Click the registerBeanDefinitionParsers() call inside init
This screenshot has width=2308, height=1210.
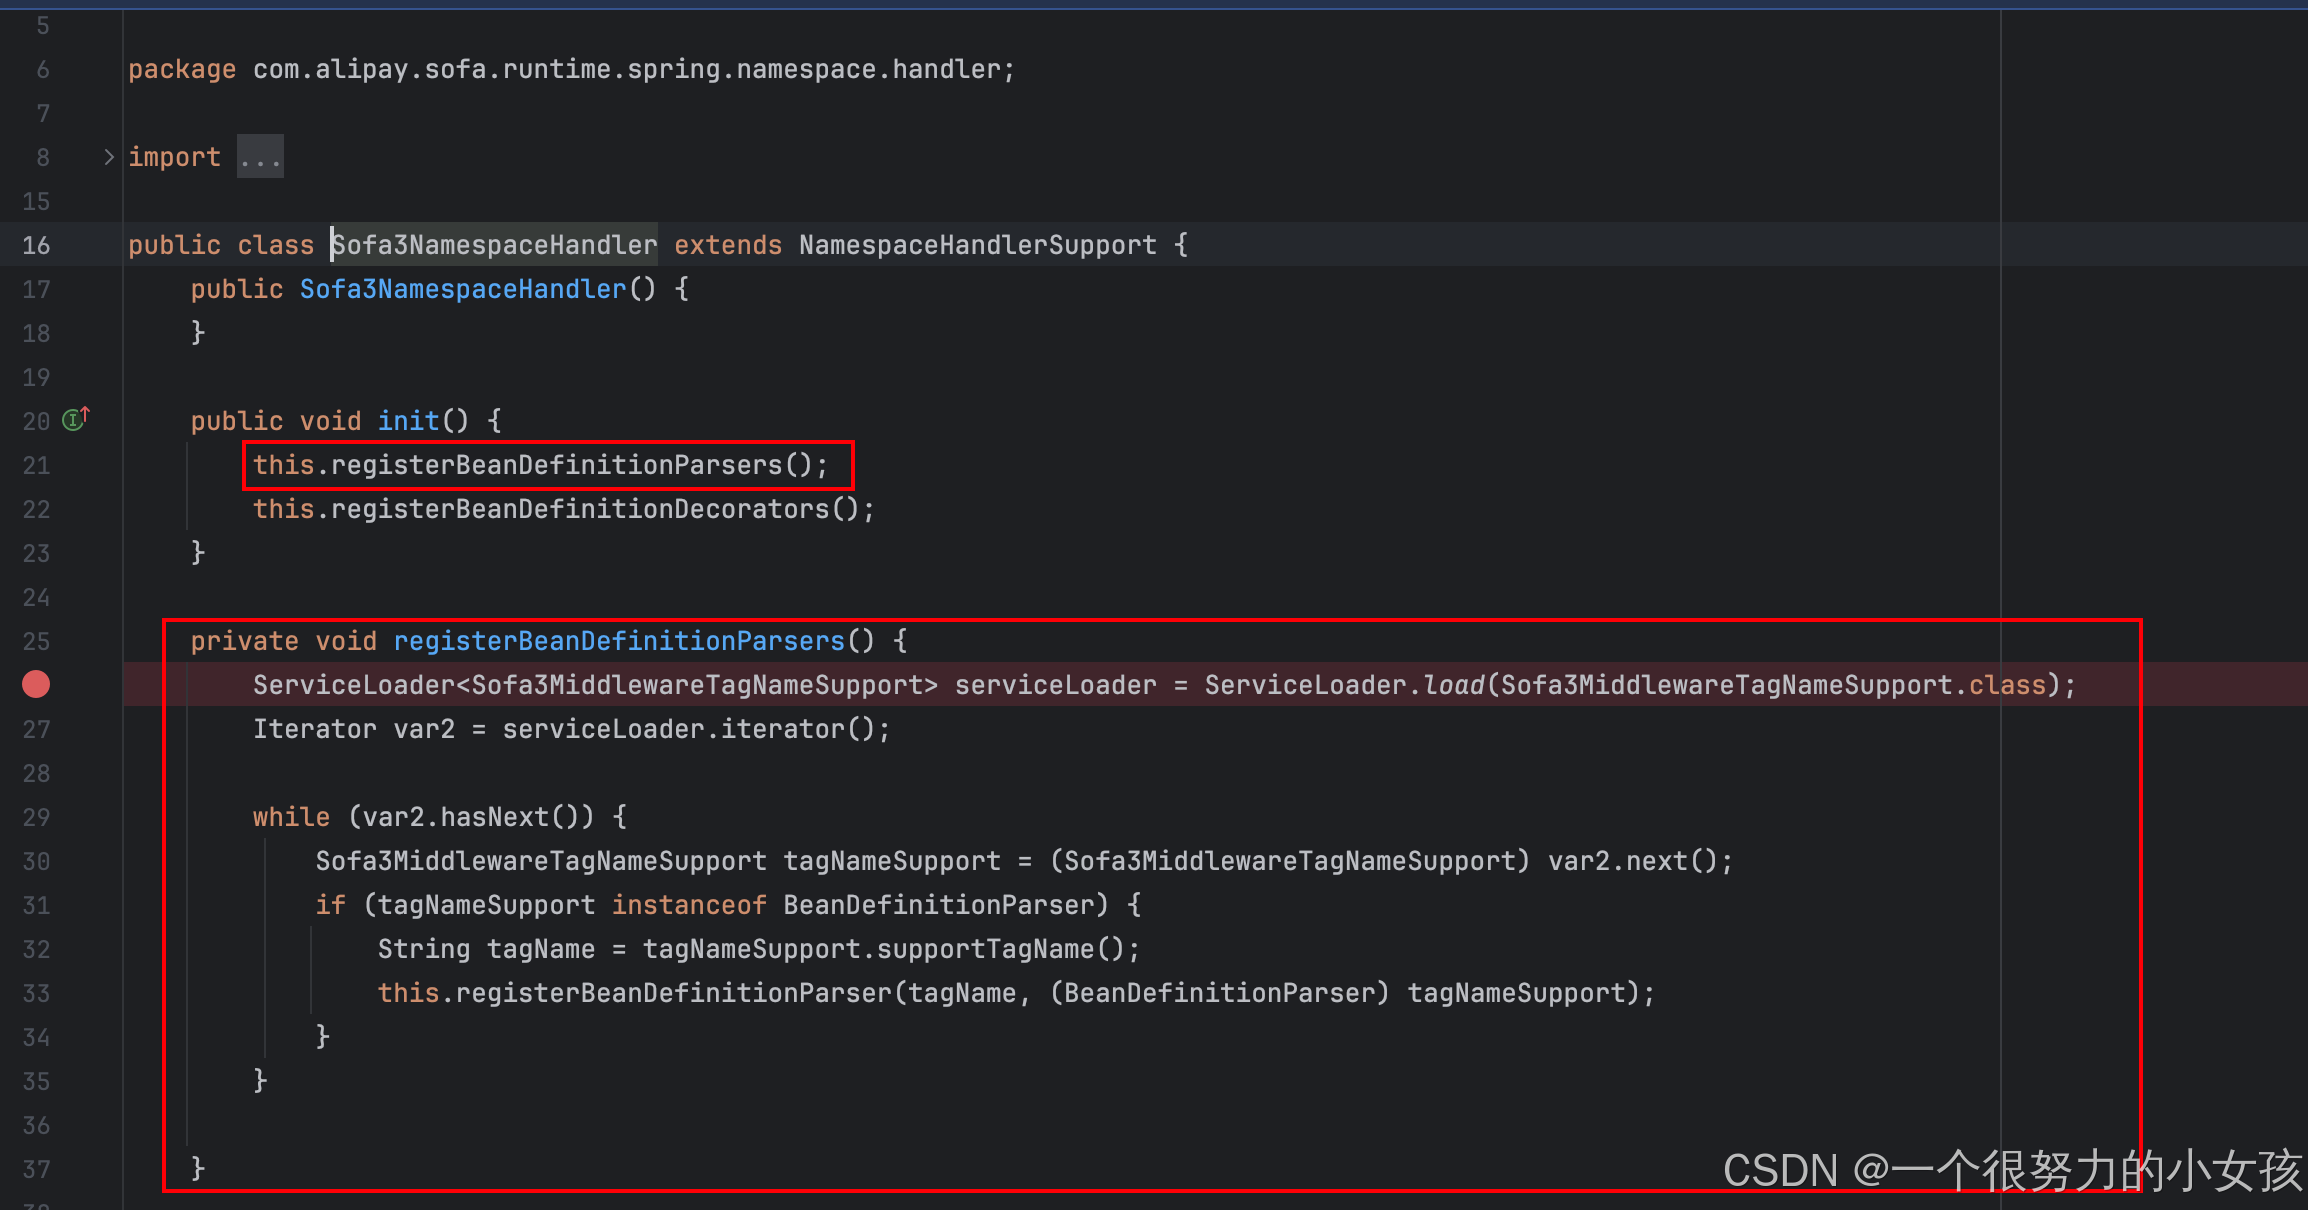click(x=556, y=465)
